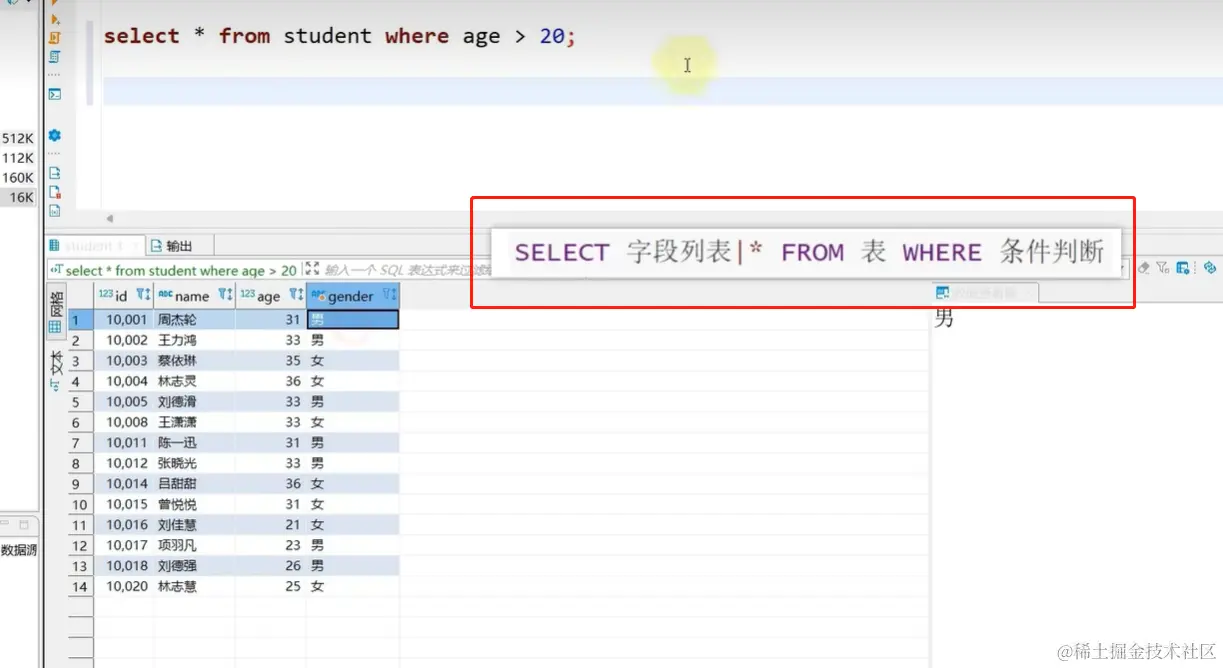This screenshot has height=668, width=1223.
Task: Click the execute SQL script icon
Action: click(x=55, y=38)
